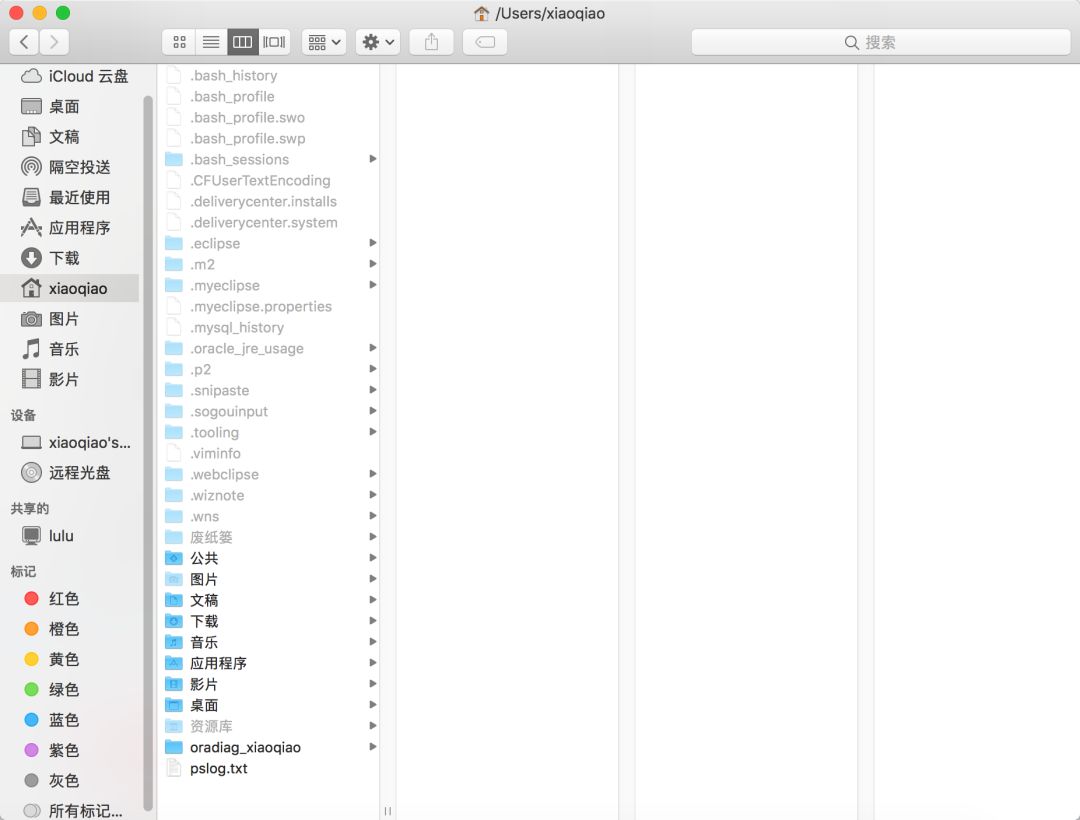Image resolution: width=1080 pixels, height=820 pixels.
Task: Go back with the left arrow
Action: click(24, 42)
